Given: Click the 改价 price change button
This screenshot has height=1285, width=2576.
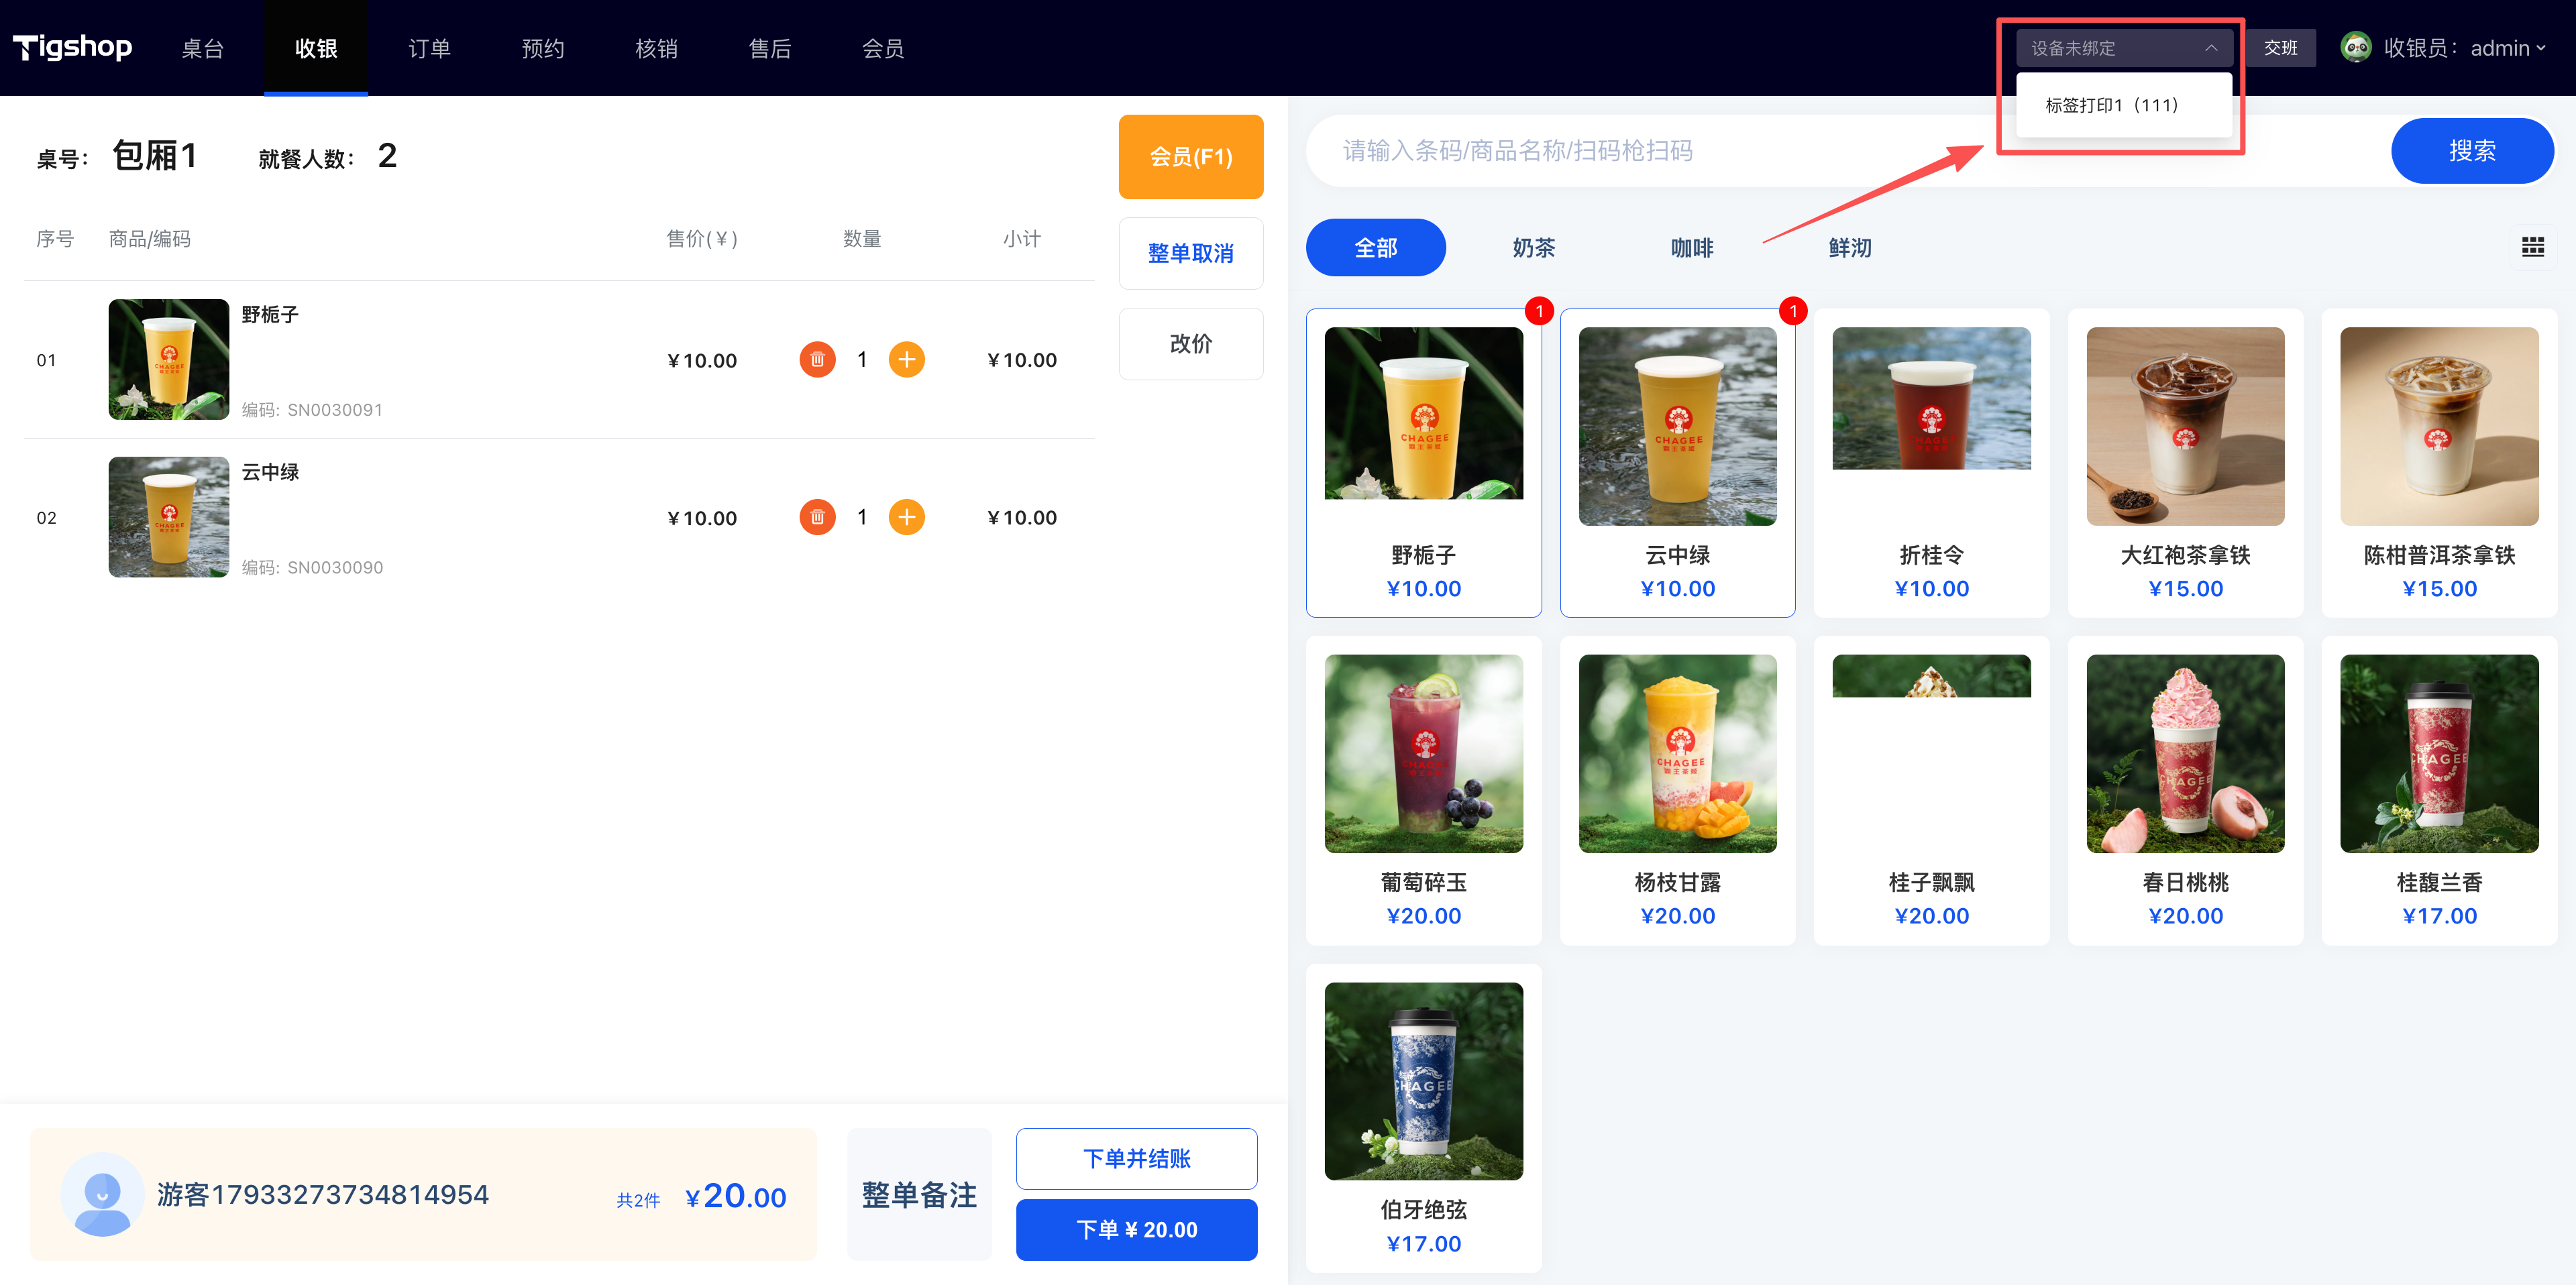Looking at the screenshot, I should tap(1190, 344).
